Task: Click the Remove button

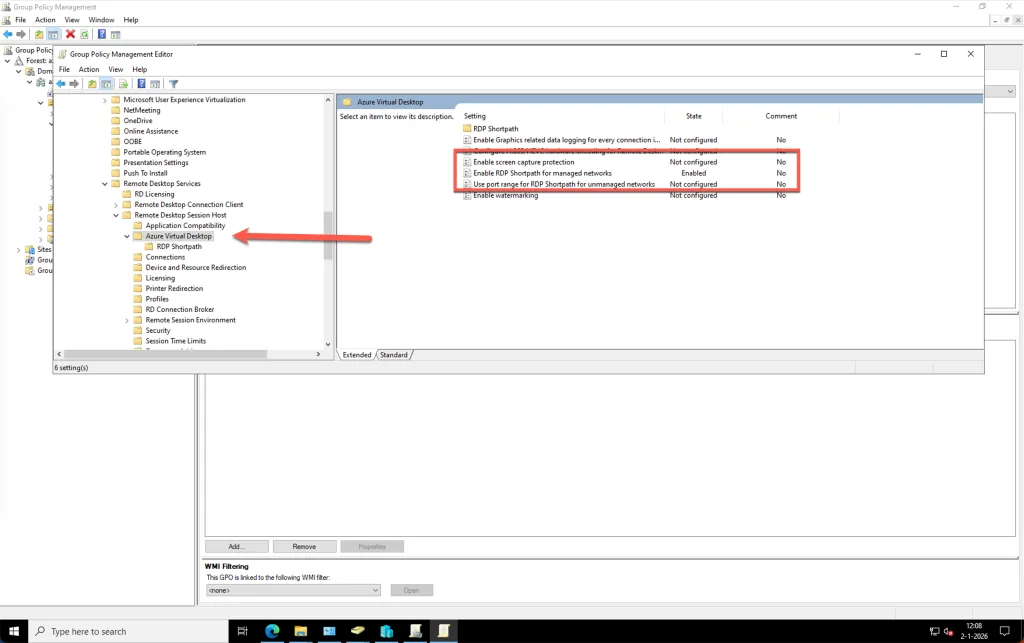Action: (x=304, y=546)
